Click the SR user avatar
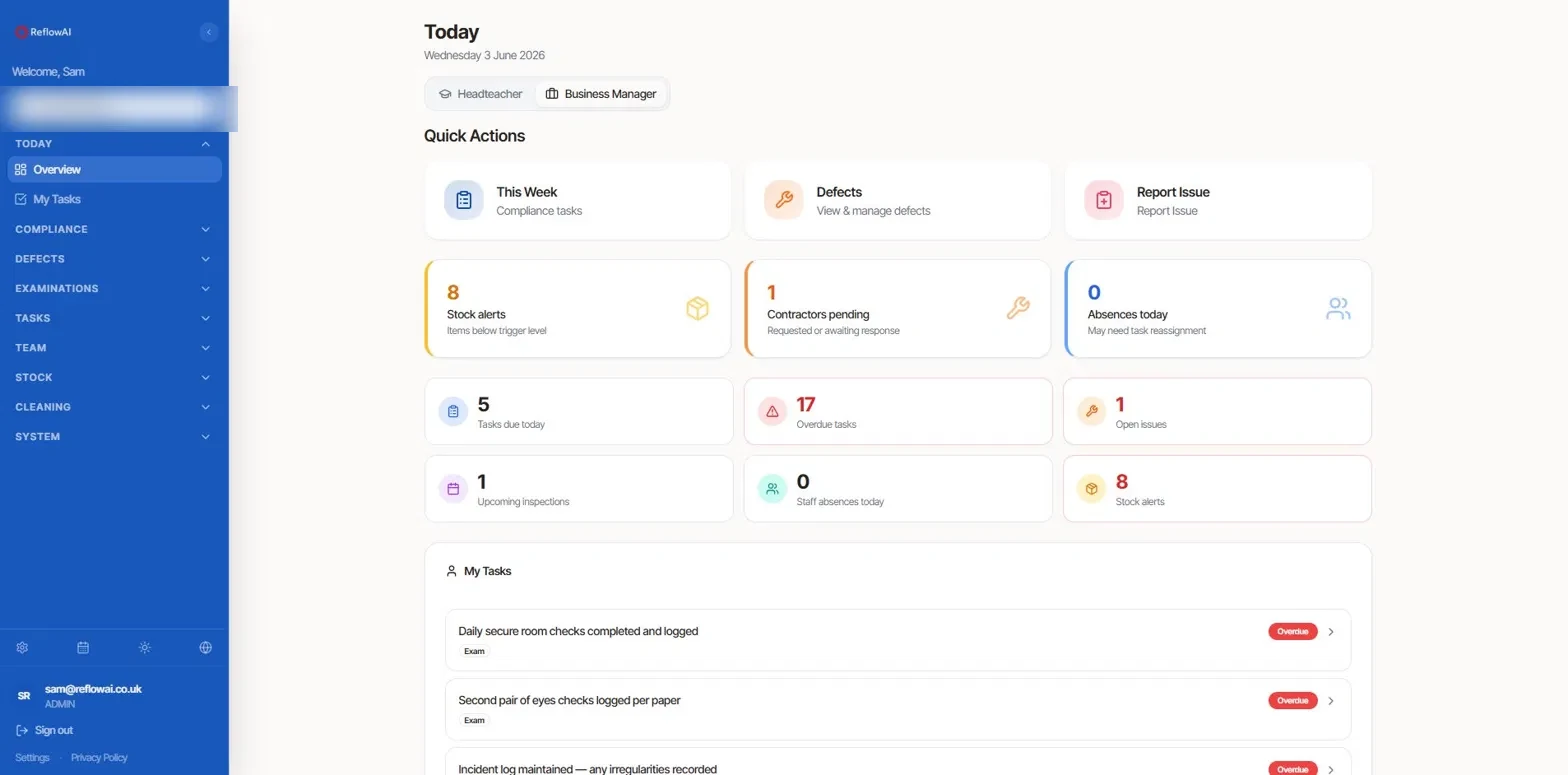Image resolution: width=1568 pixels, height=775 pixels. pyautogui.click(x=24, y=695)
